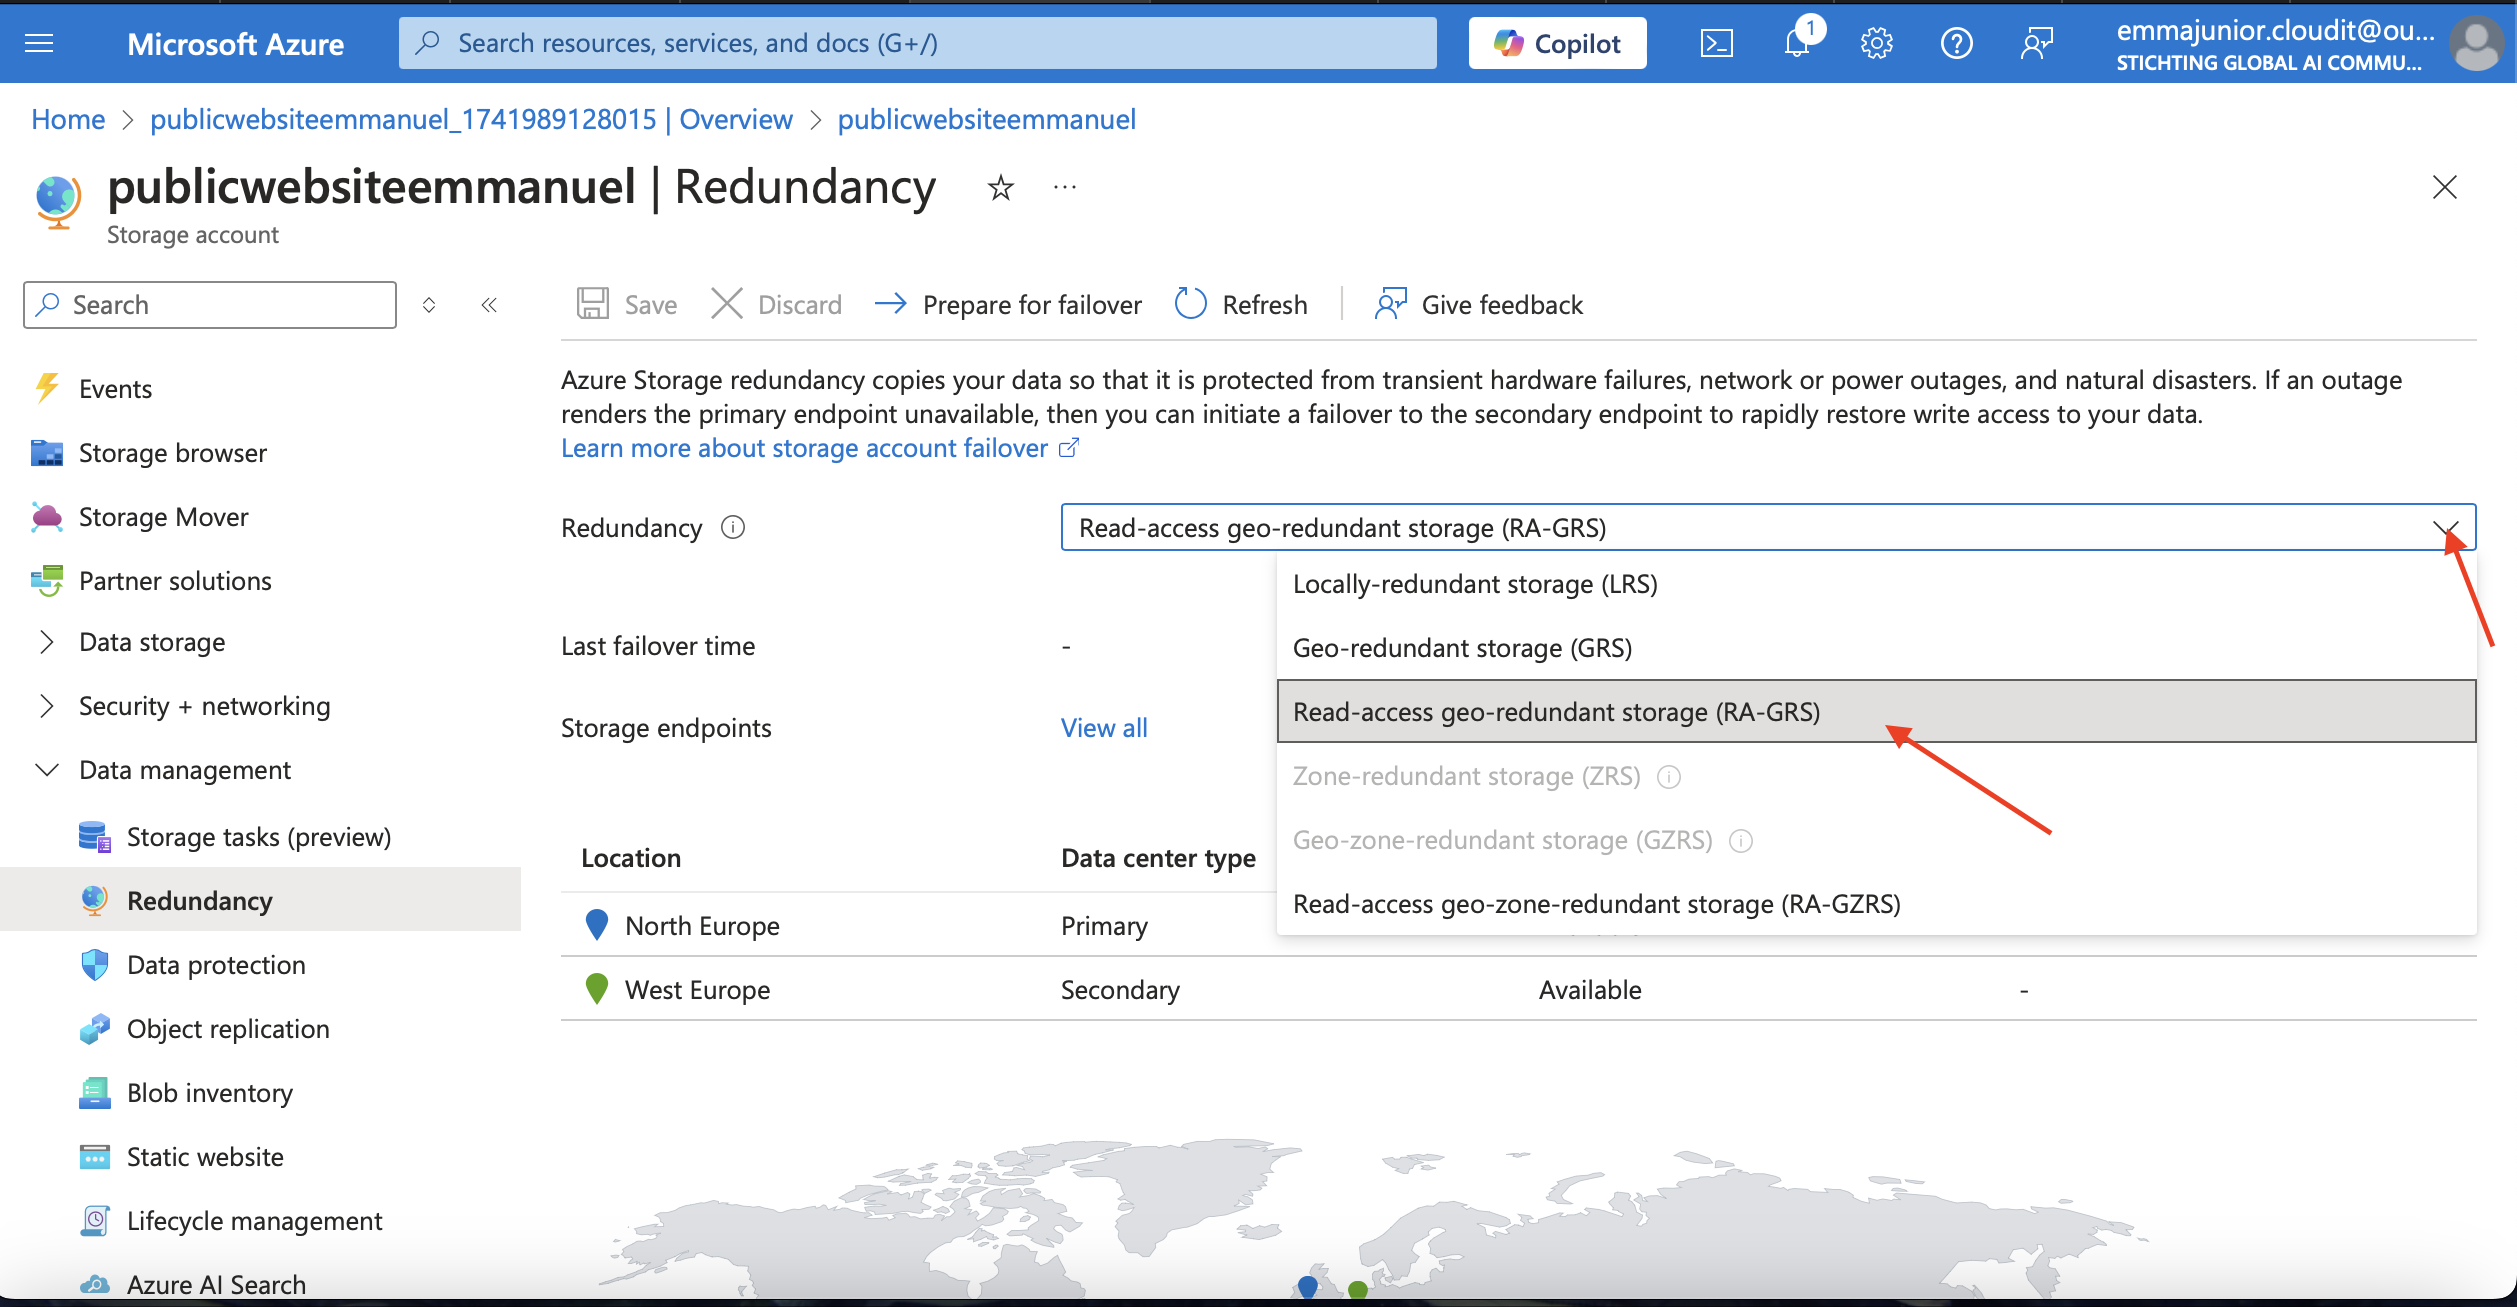Click the storage account globe icon

click(x=58, y=201)
